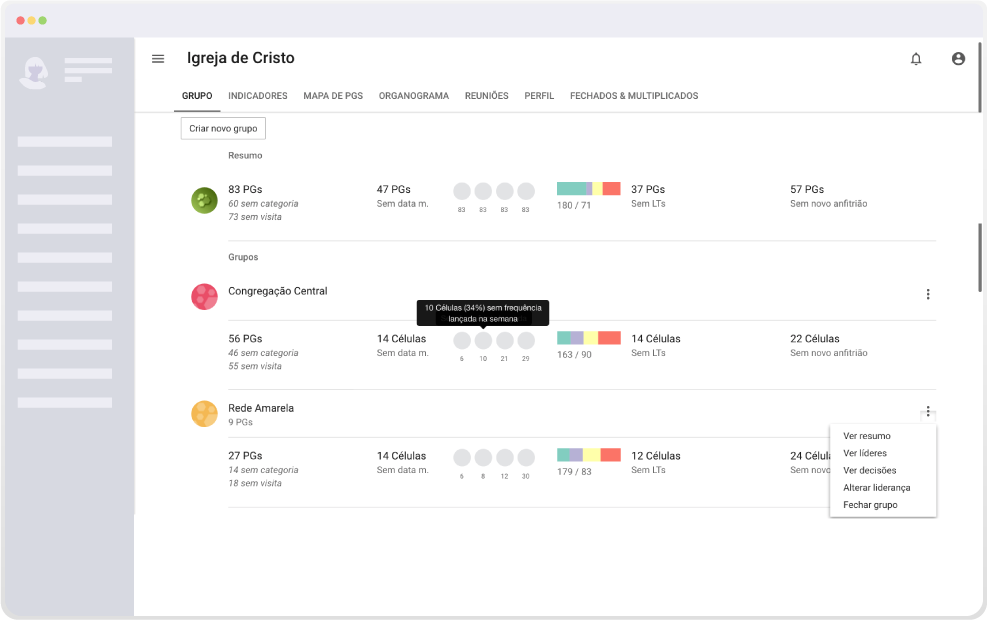Screen dimensions: 987x620
Task: Toggle Rede Amarela three-dot options menu
Action: coord(928,411)
